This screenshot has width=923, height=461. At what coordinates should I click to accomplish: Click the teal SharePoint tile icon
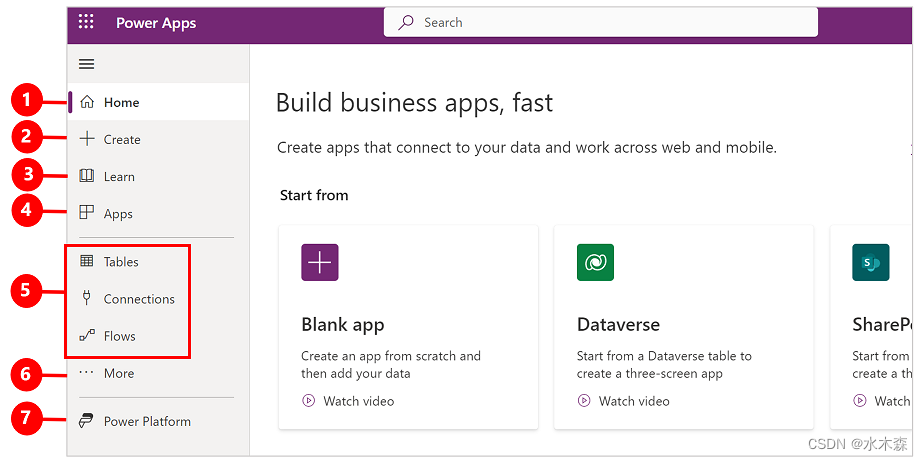pyautogui.click(x=871, y=262)
